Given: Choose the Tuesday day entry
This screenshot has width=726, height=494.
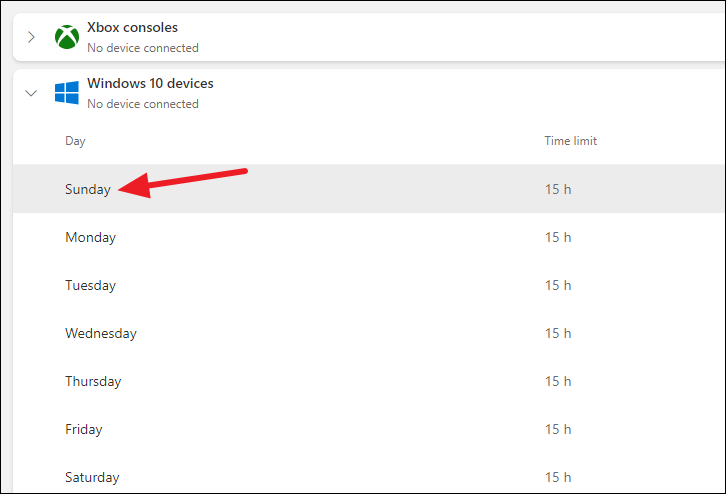Looking at the screenshot, I should (90, 285).
